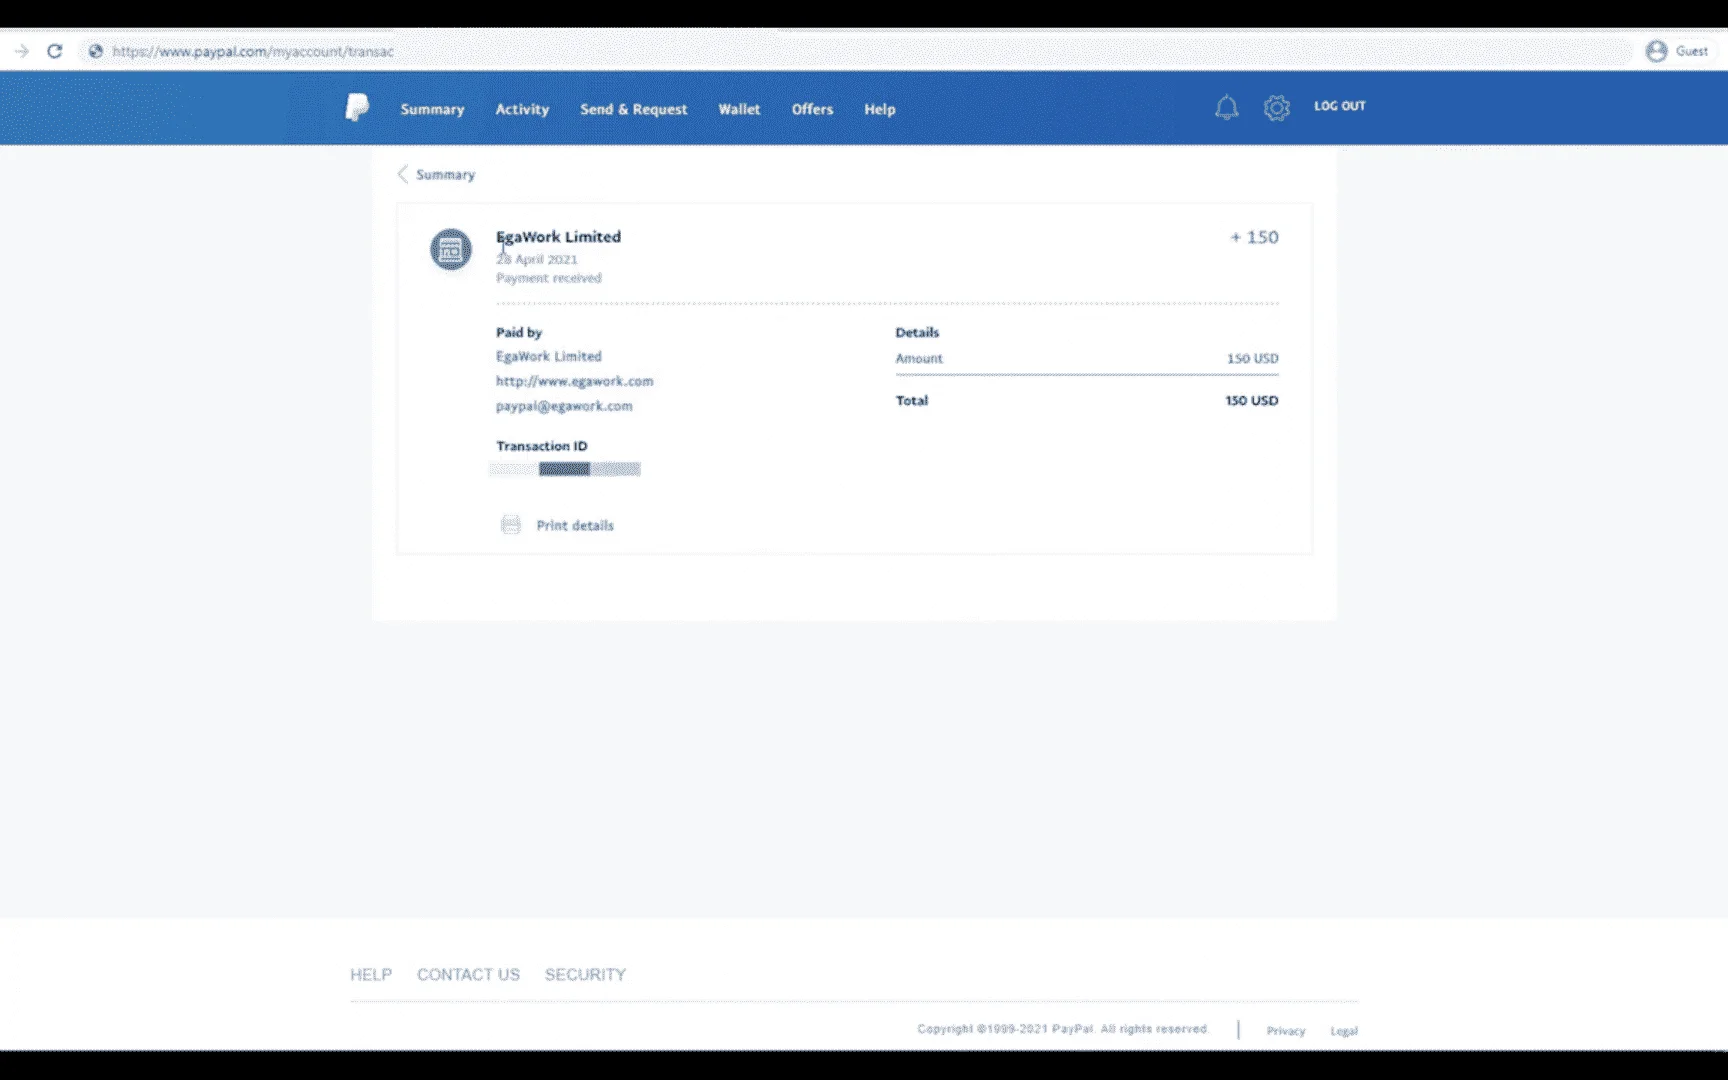Image resolution: width=1728 pixels, height=1080 pixels.
Task: Click the 28 April 2021 date
Action: point(537,259)
